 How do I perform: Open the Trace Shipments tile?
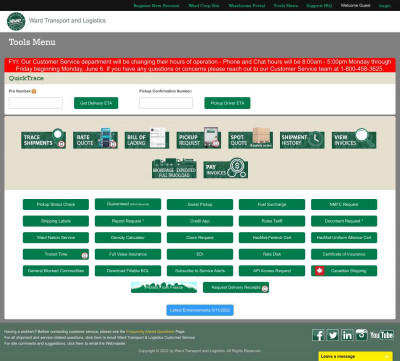[43, 140]
